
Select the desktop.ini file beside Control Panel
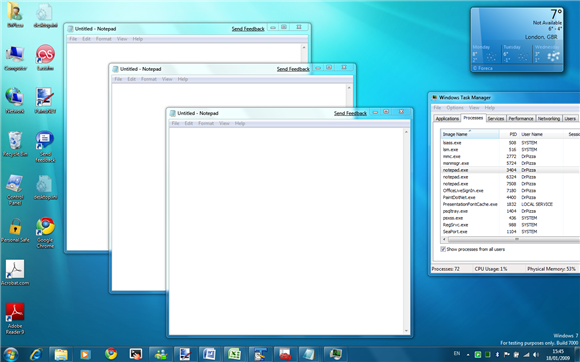tap(45, 187)
